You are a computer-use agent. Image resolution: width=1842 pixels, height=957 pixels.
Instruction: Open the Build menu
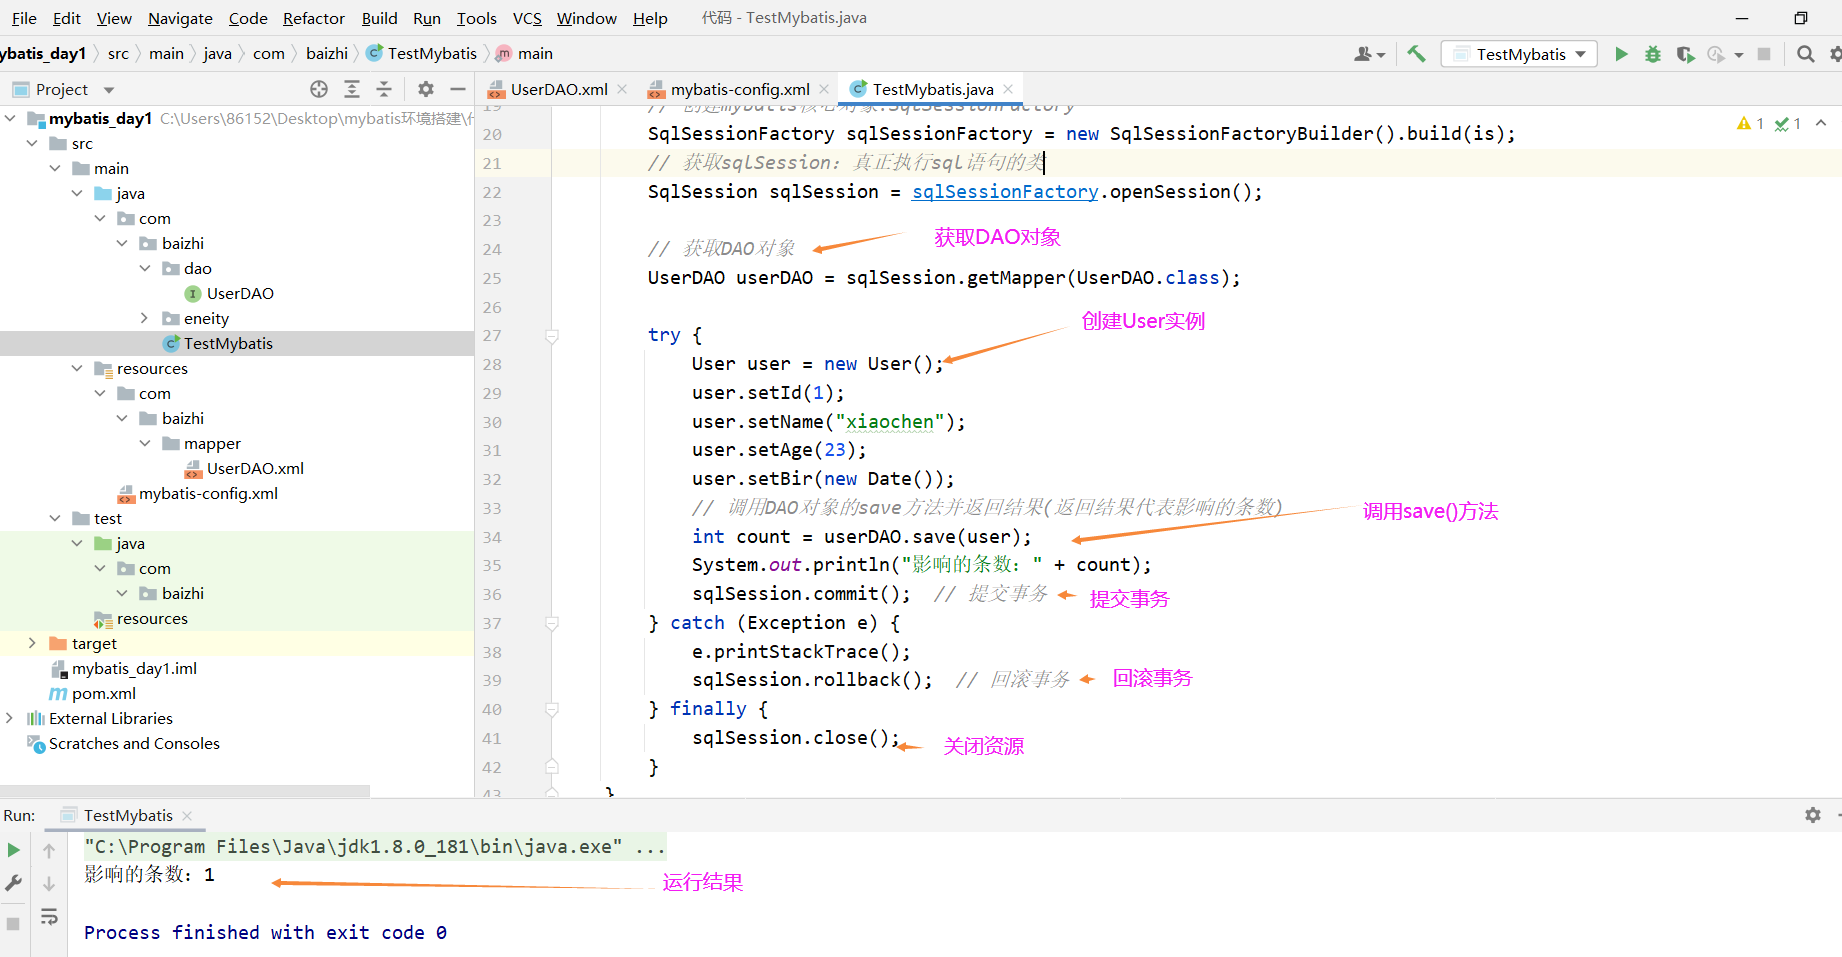(x=379, y=18)
